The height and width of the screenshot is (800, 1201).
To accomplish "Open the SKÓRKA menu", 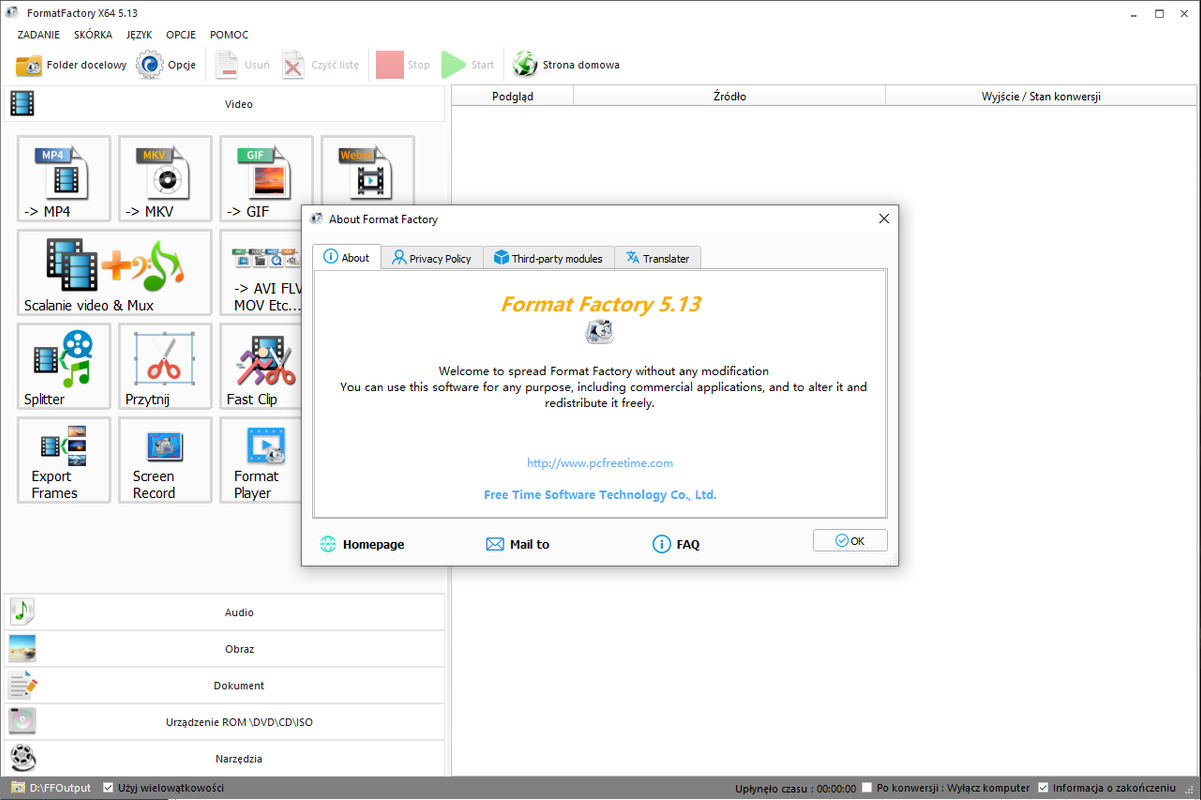I will pyautogui.click(x=93, y=35).
